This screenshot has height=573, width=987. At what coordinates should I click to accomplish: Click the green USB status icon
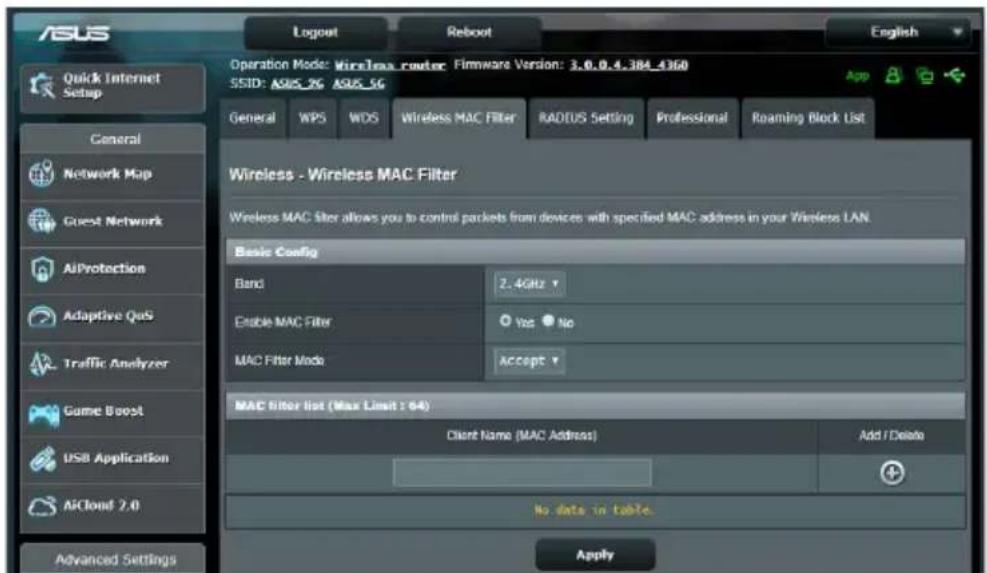(x=954, y=76)
